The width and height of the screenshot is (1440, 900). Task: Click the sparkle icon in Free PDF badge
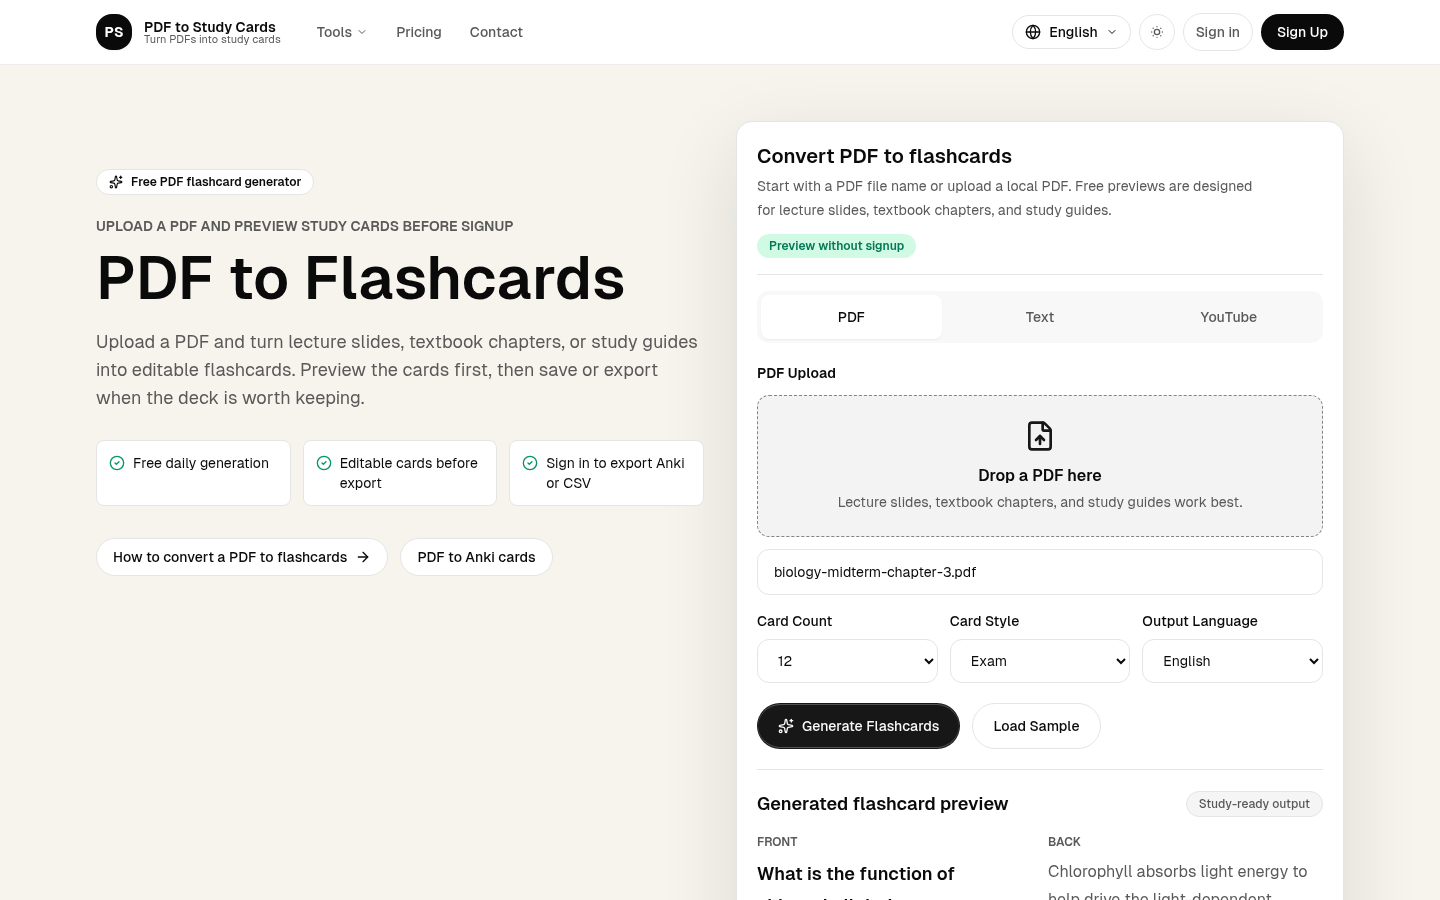pos(116,182)
